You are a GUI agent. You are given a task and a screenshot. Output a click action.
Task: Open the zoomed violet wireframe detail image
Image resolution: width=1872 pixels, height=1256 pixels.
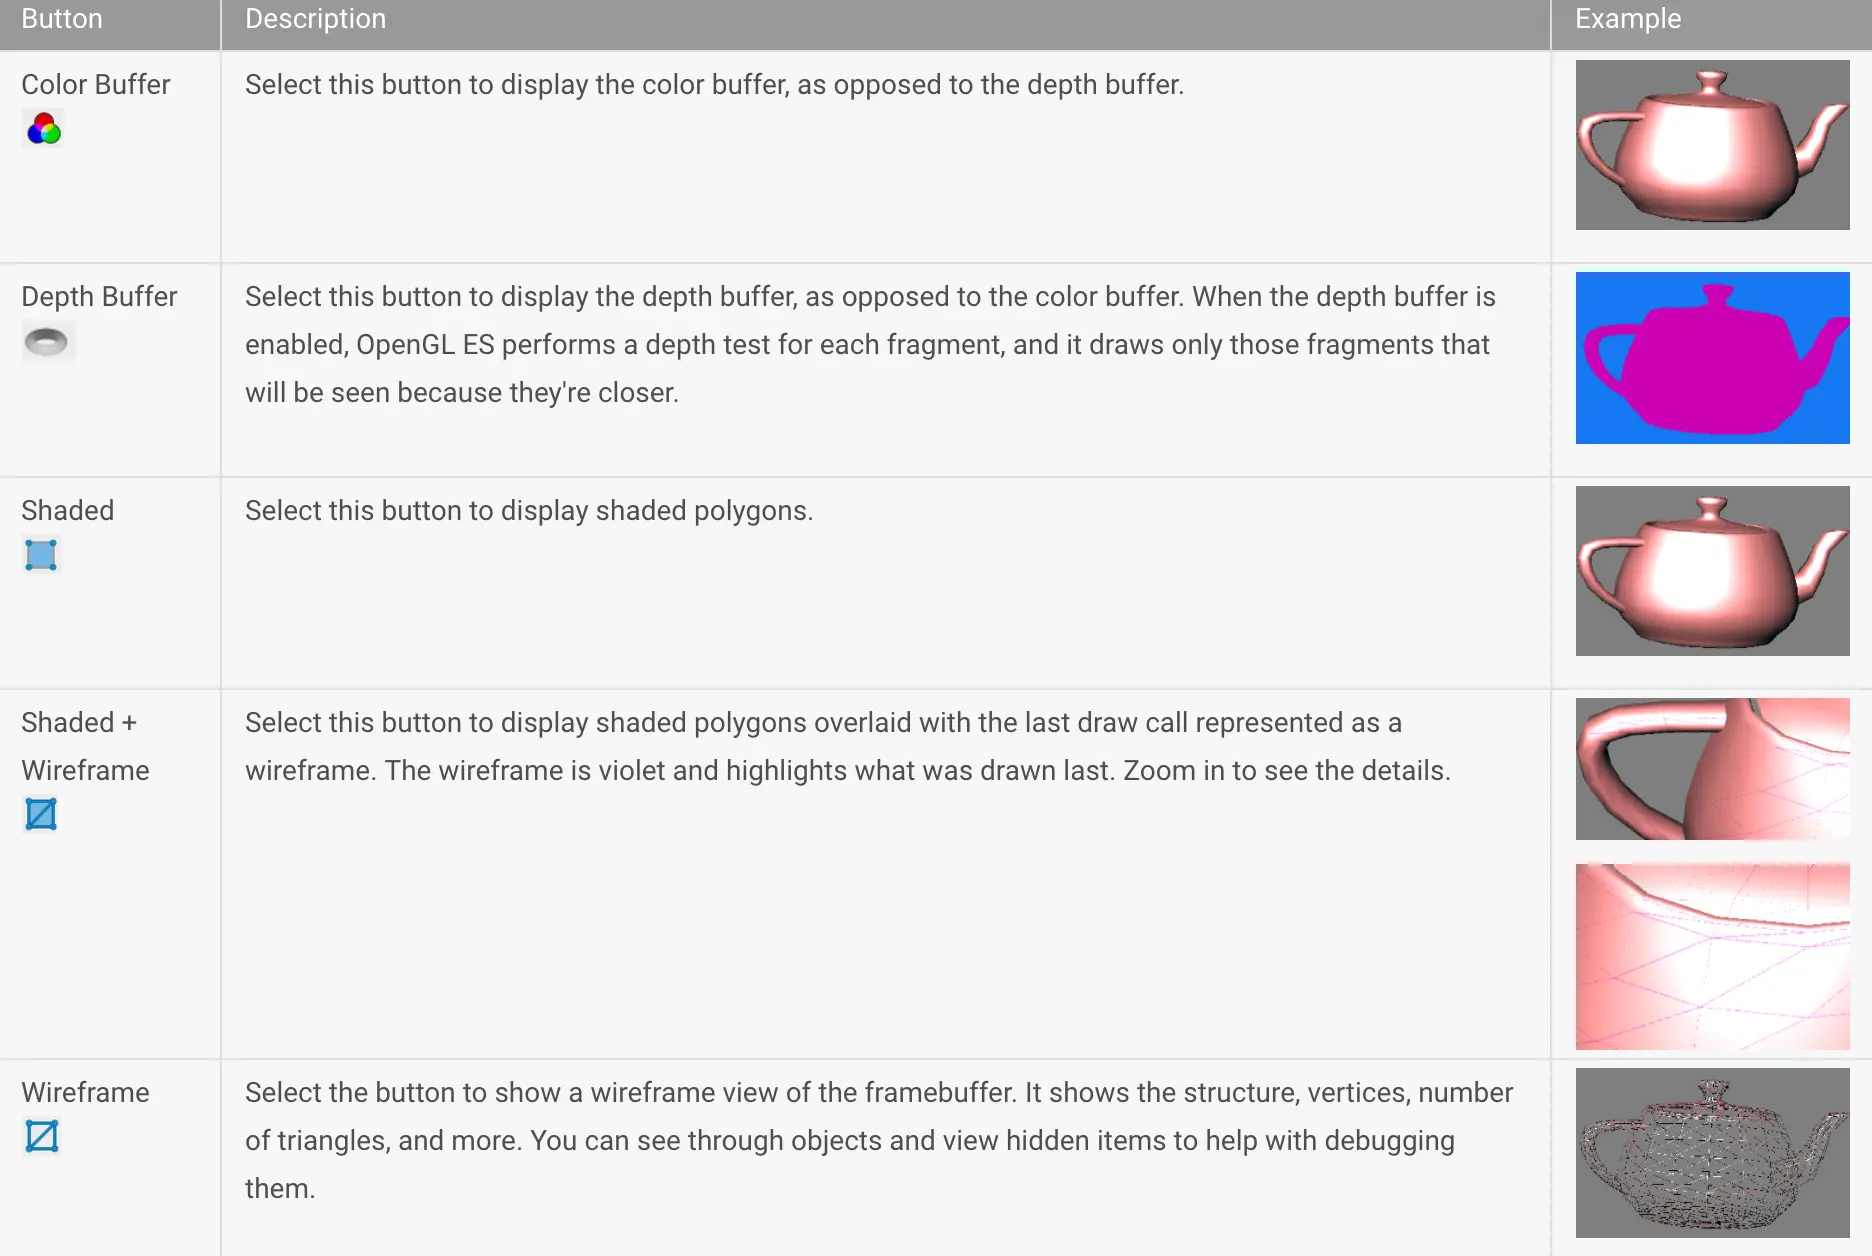coord(1712,957)
